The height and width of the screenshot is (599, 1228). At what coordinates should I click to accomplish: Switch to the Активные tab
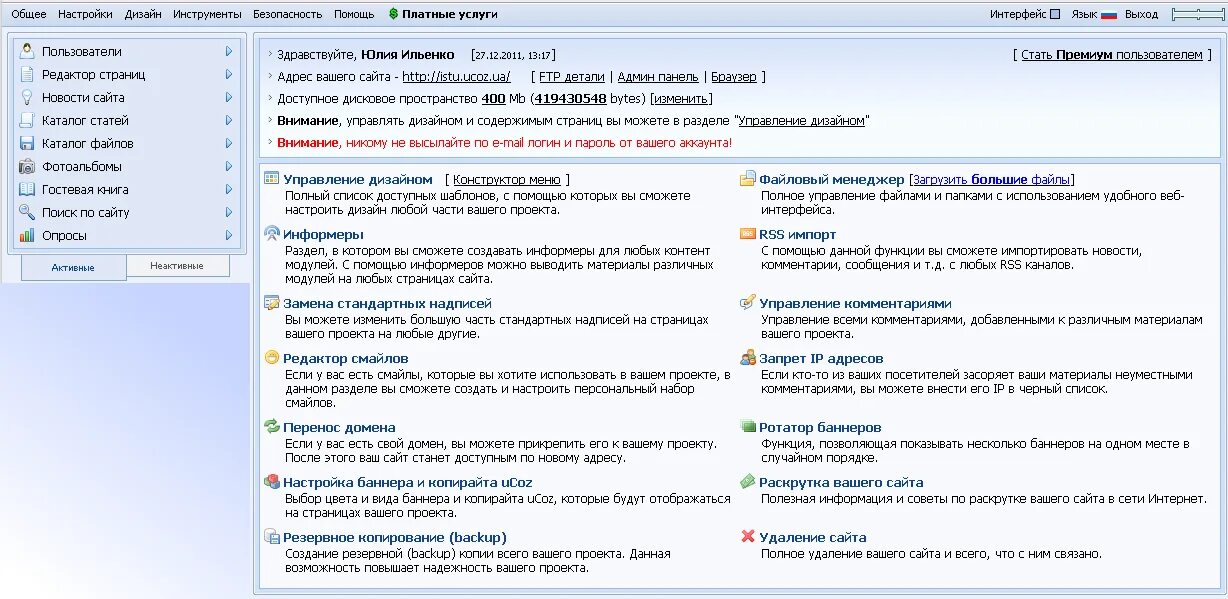(73, 267)
